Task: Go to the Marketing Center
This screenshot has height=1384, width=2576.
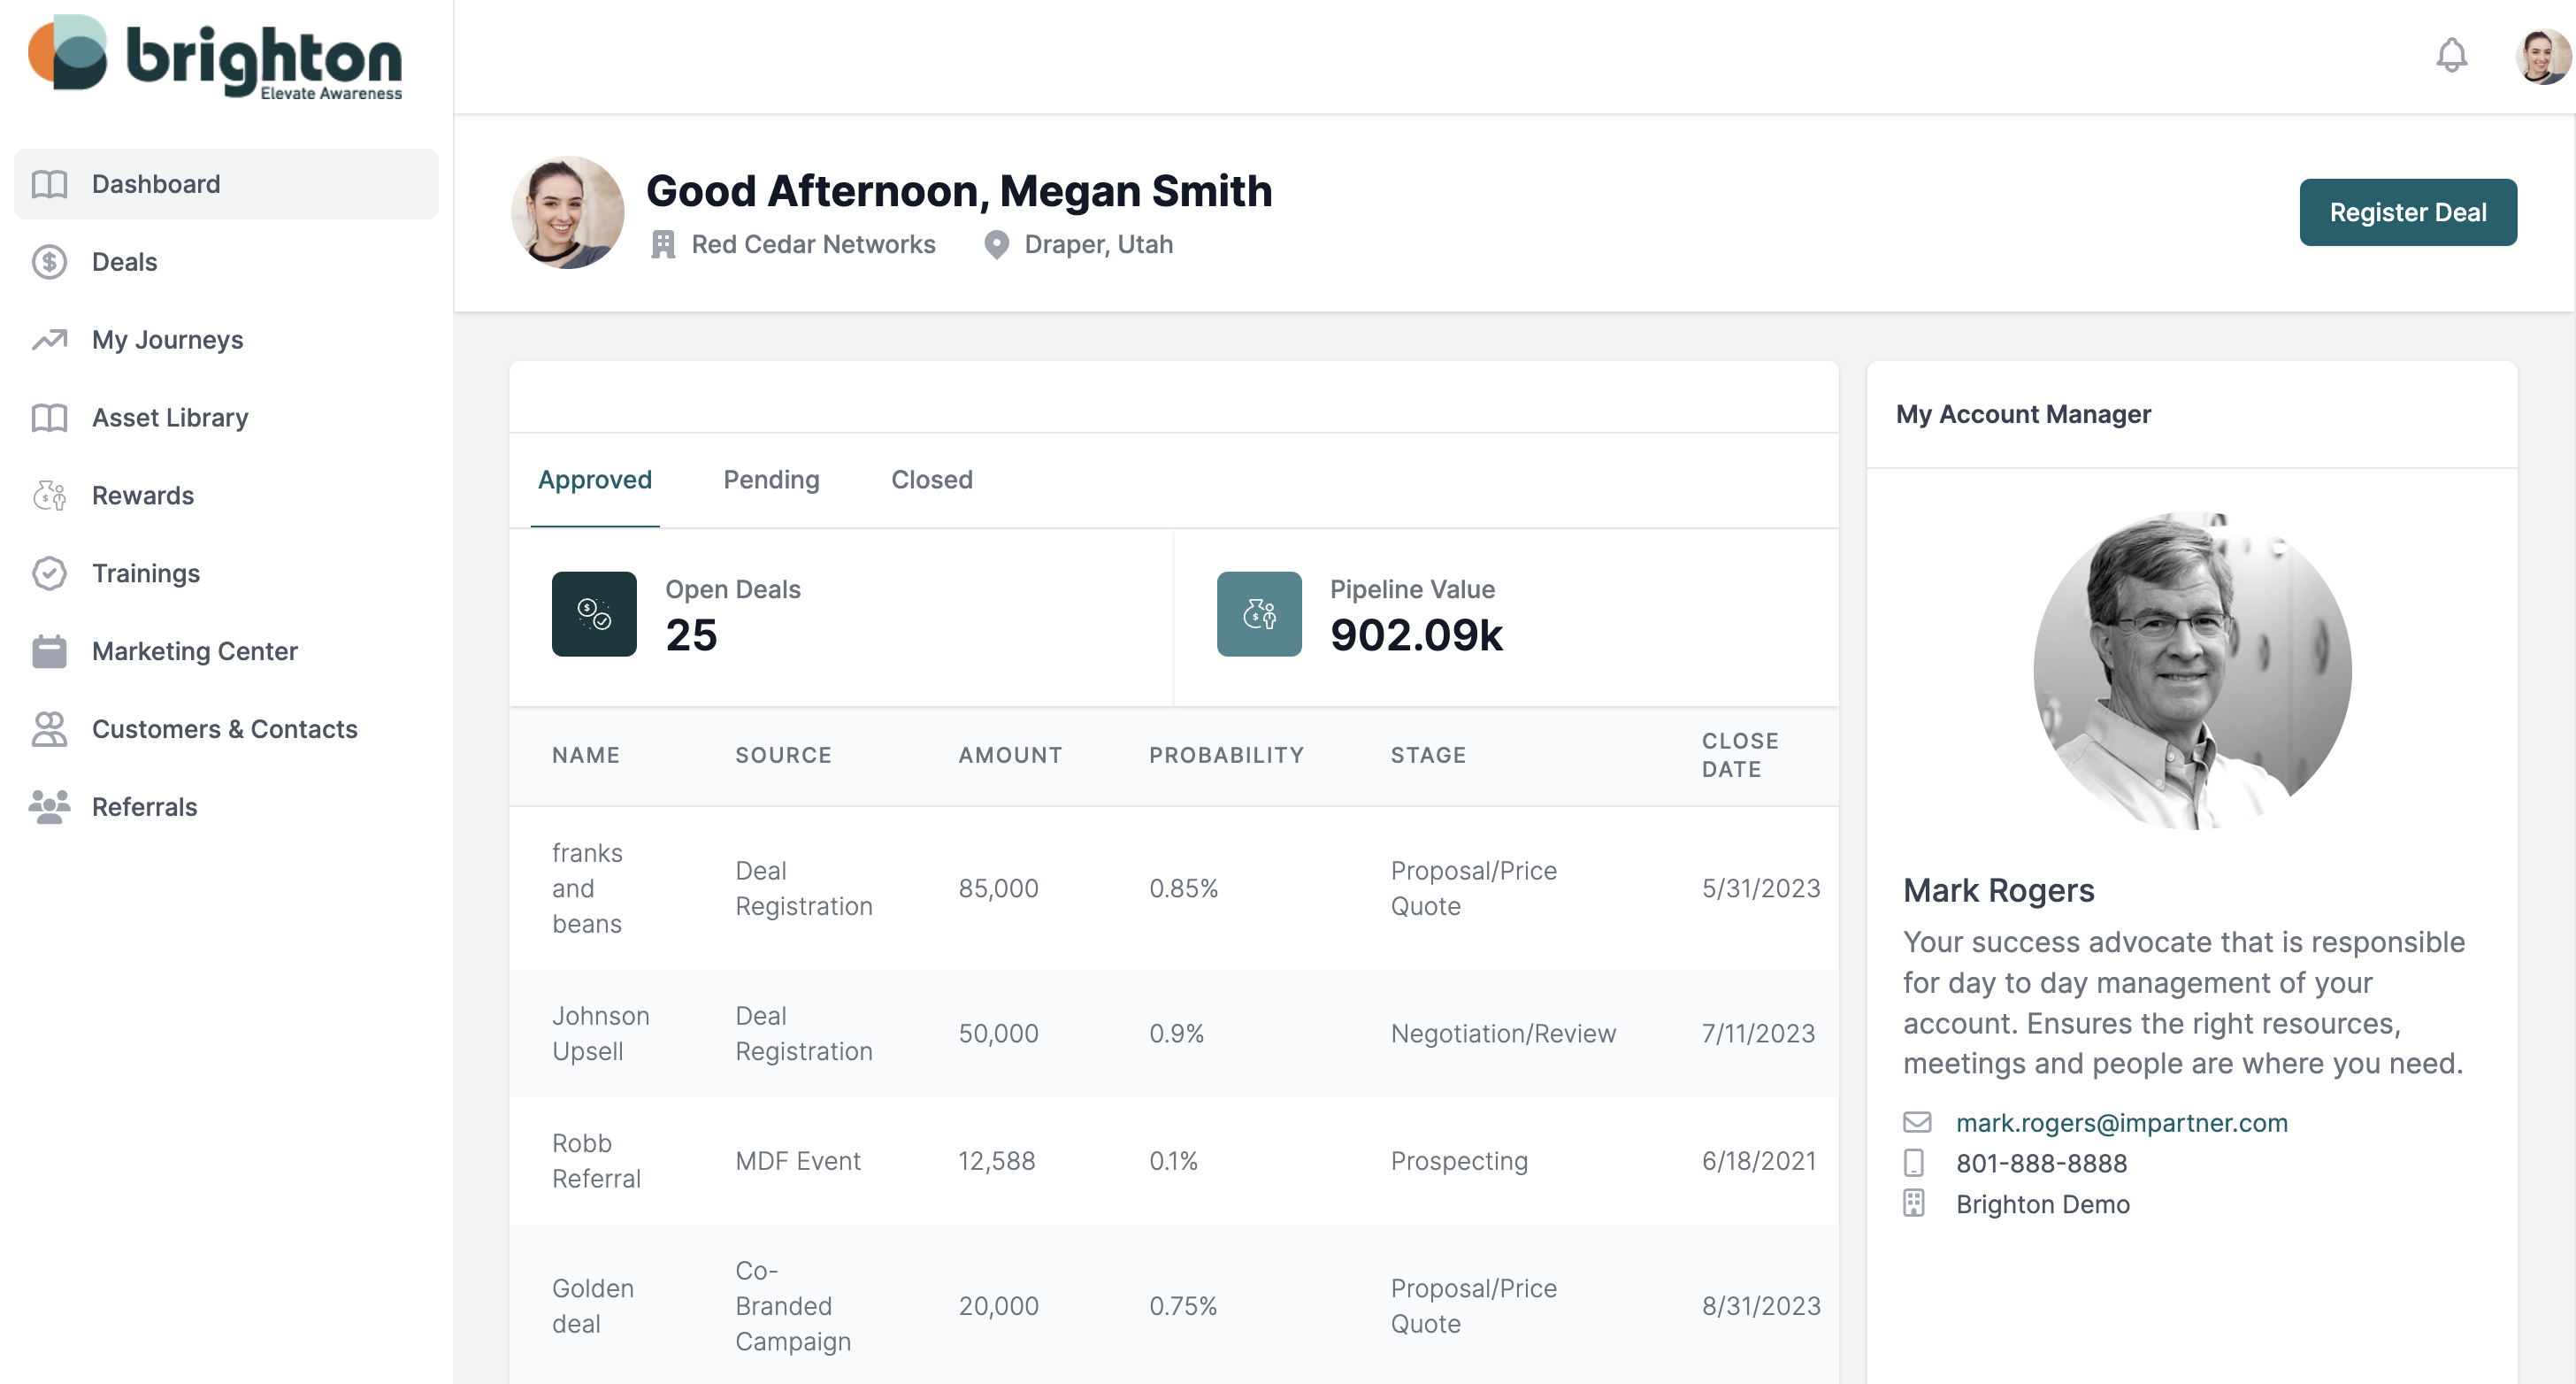Action: click(x=194, y=651)
